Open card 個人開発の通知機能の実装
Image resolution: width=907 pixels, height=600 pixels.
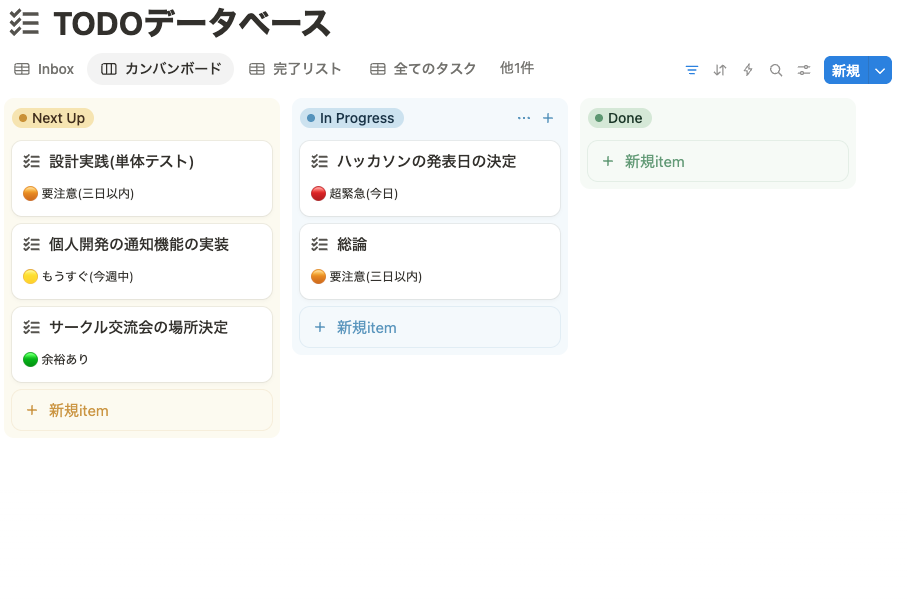click(142, 262)
